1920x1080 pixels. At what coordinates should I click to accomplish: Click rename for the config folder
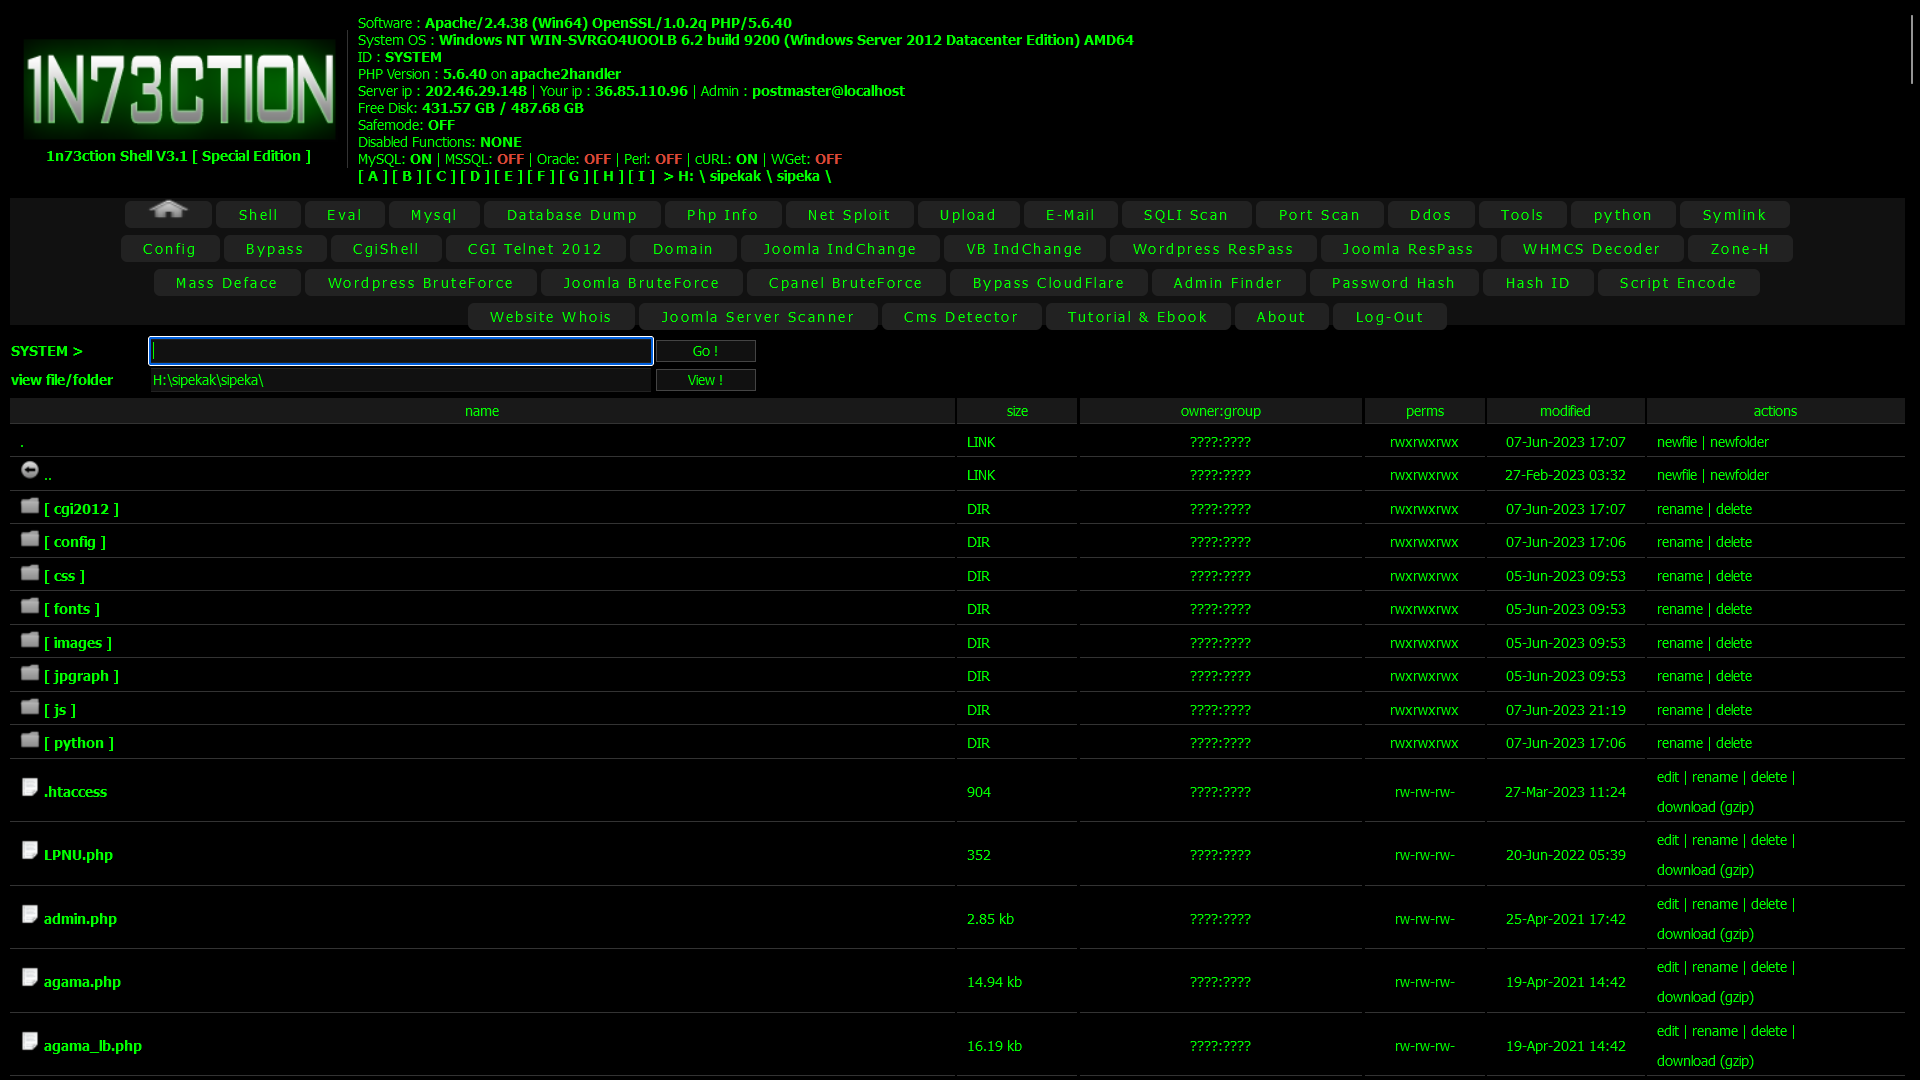1680,542
